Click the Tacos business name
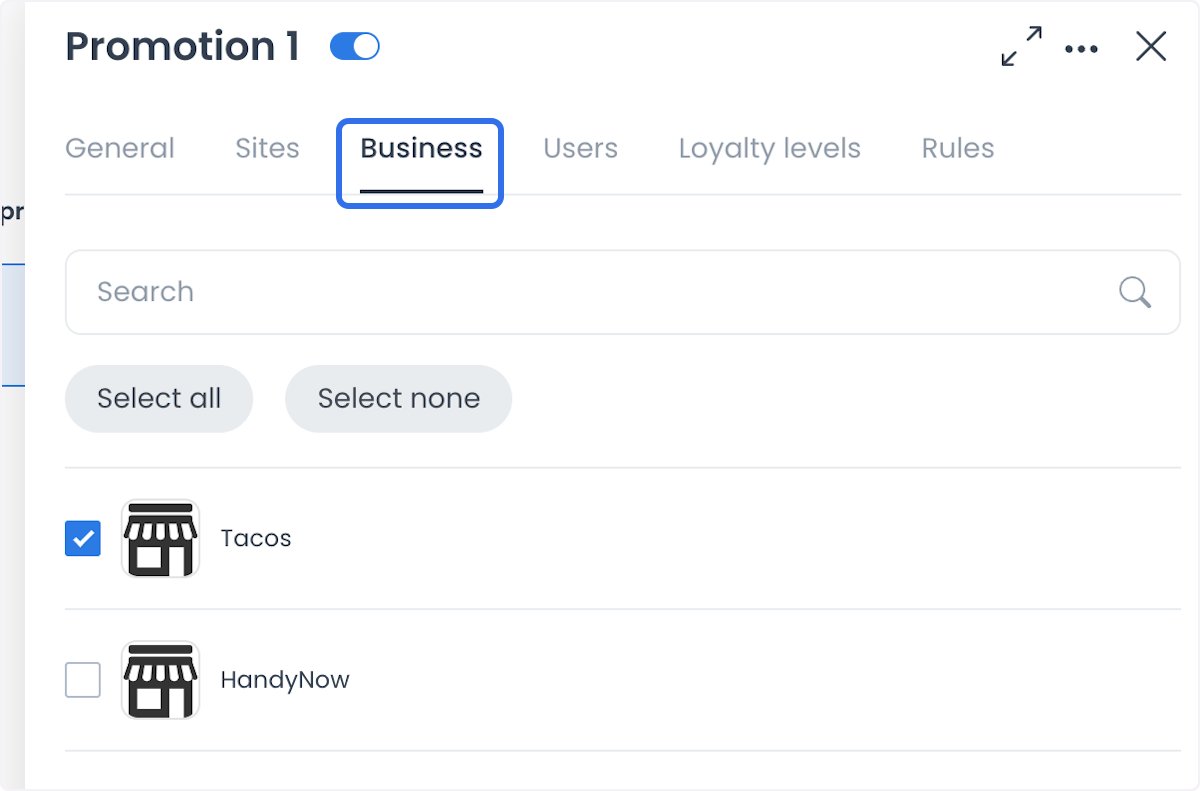This screenshot has height=791, width=1200. 256,538
